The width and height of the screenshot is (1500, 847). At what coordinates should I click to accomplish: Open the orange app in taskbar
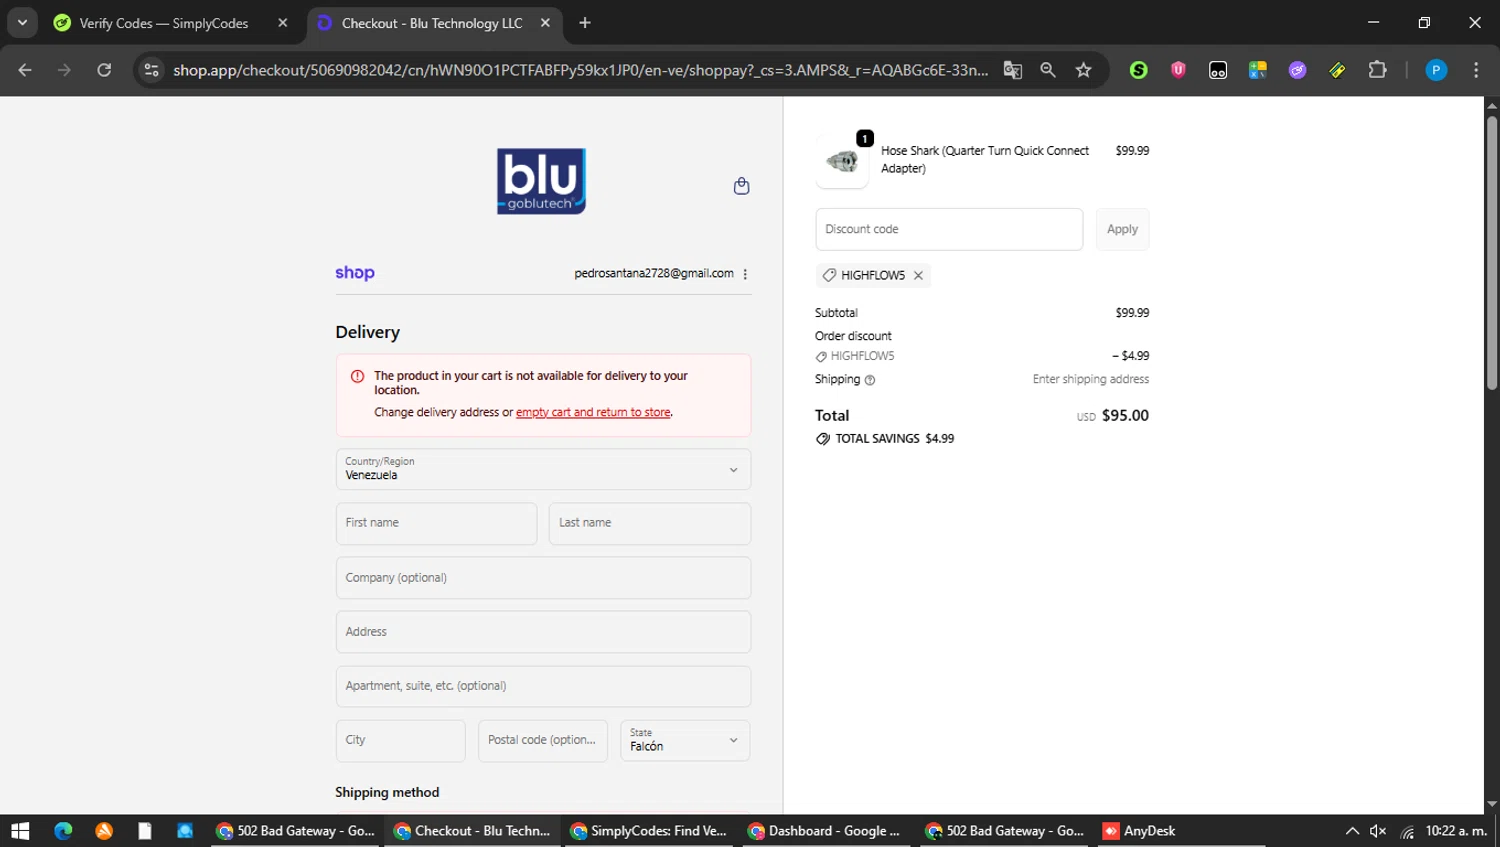[104, 831]
